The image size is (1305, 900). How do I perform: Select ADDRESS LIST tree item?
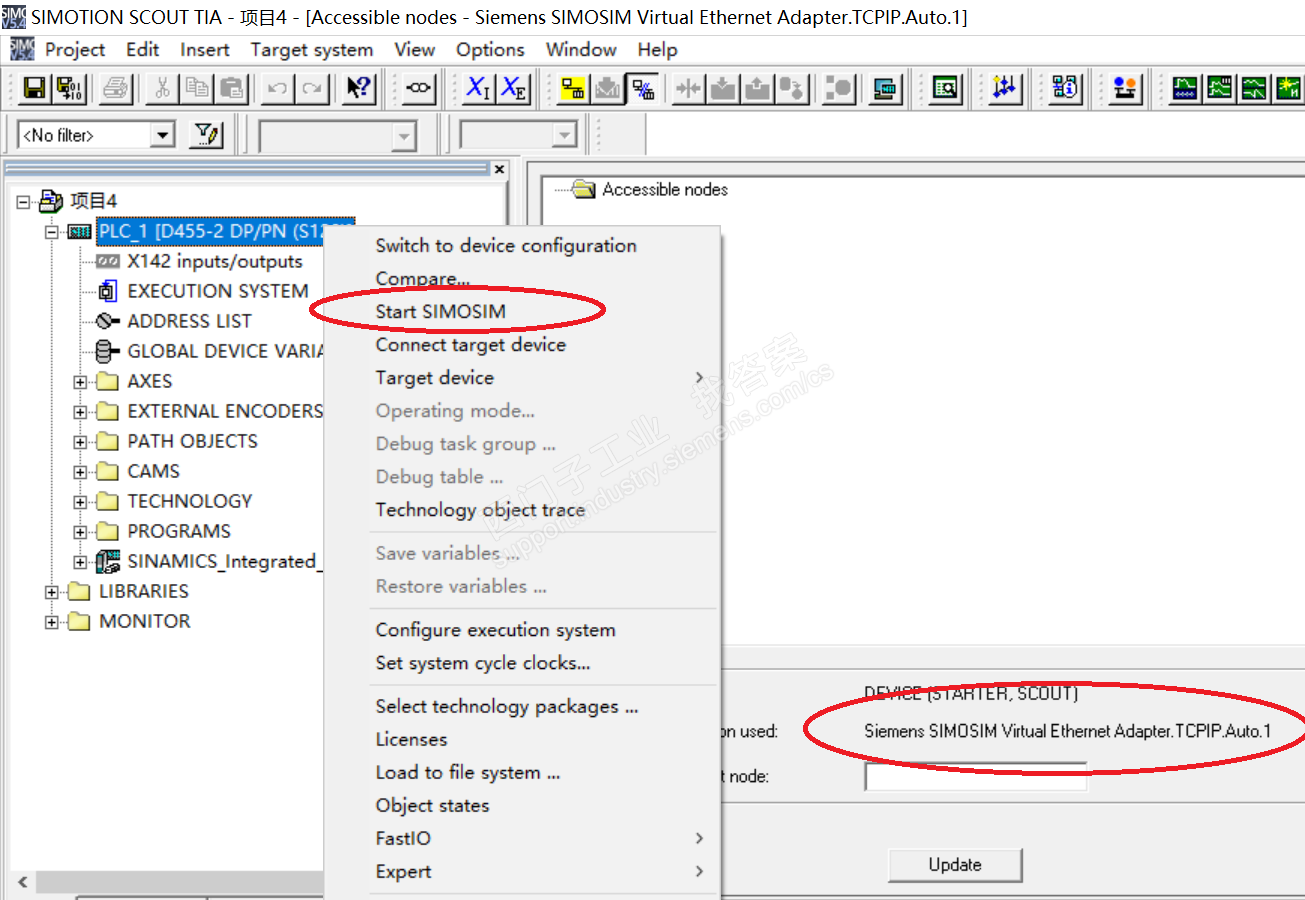pyautogui.click(x=190, y=321)
